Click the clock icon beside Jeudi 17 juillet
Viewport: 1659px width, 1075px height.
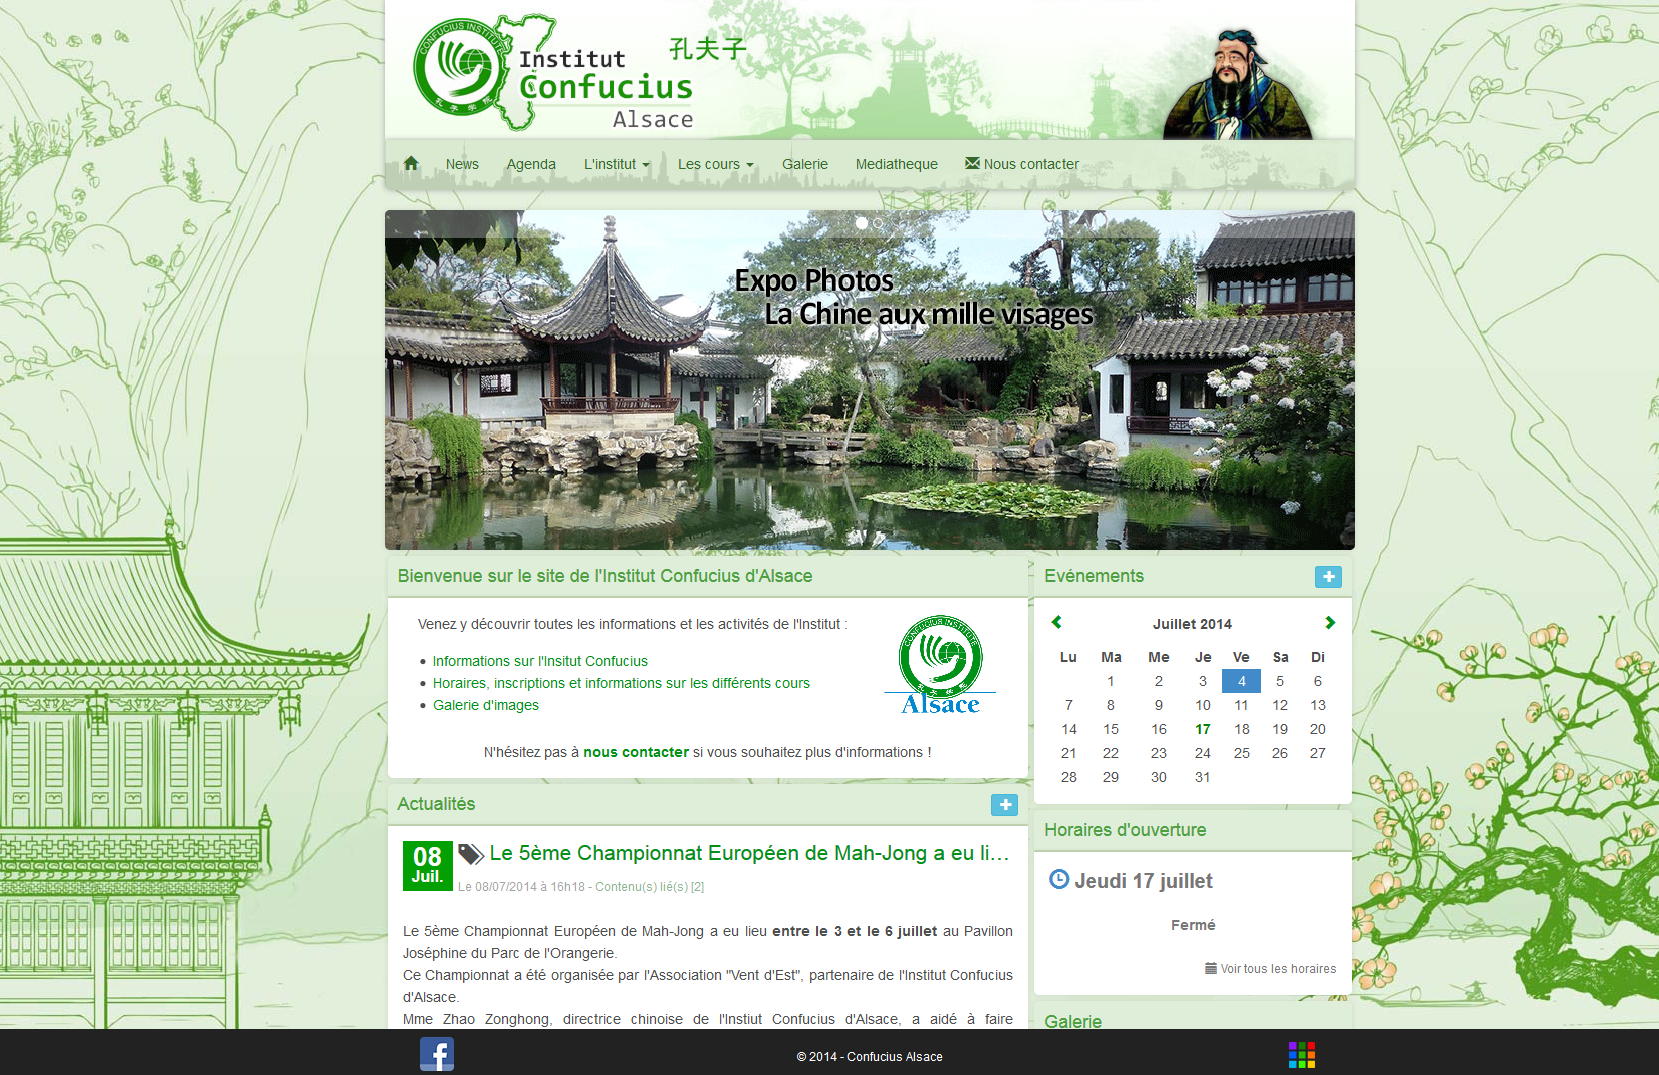coord(1059,879)
